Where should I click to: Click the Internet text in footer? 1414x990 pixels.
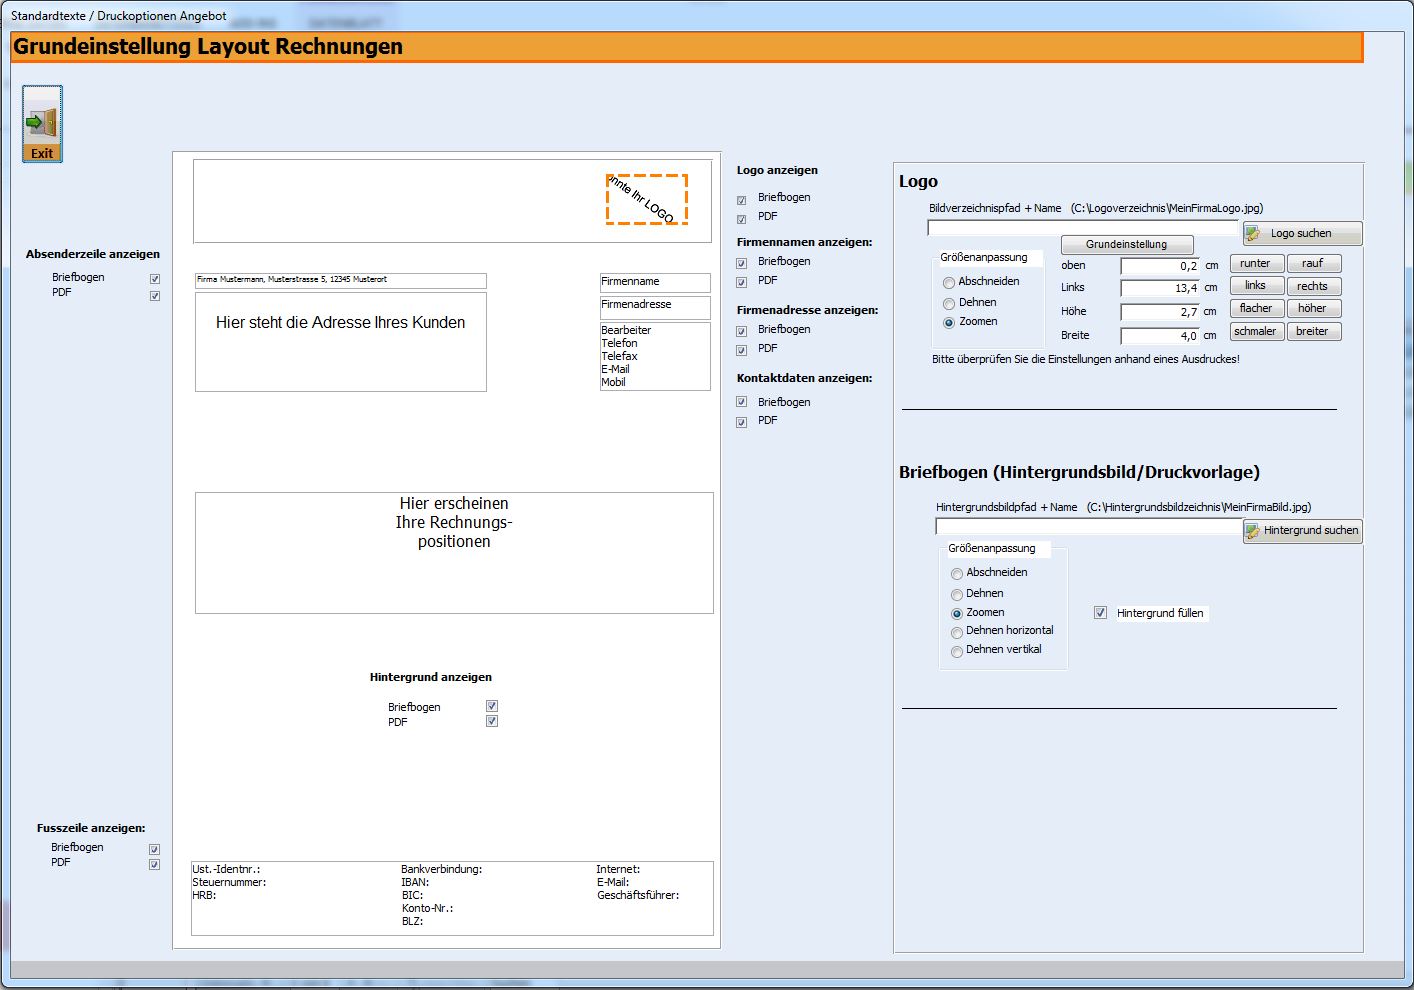pos(618,869)
